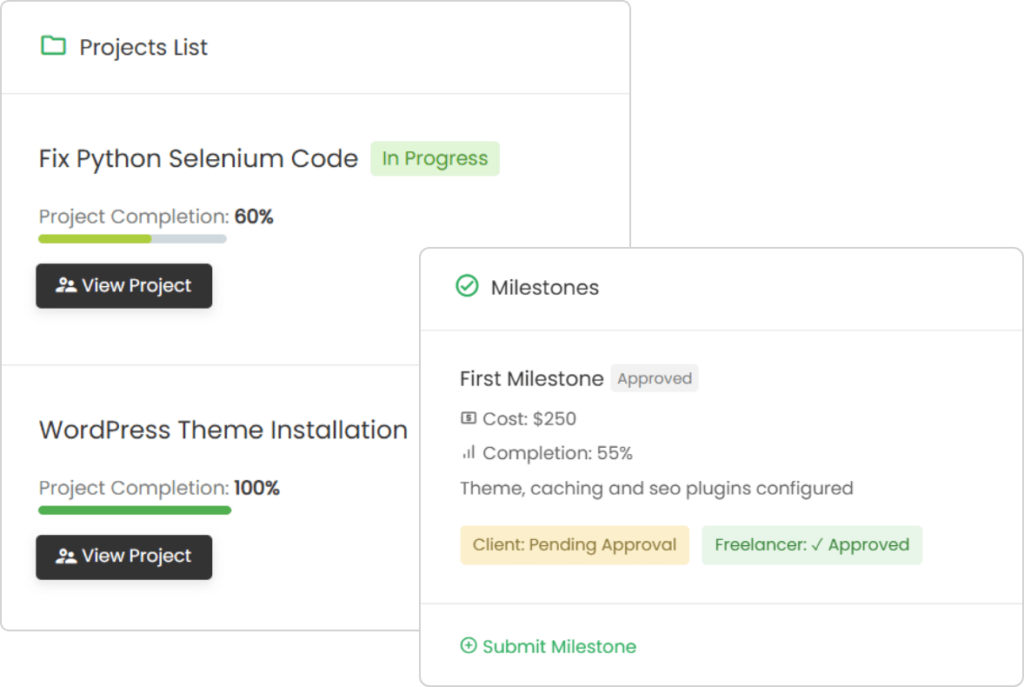
Task: Open the Fix Python Selenium Code project
Action: pyautogui.click(x=124, y=286)
